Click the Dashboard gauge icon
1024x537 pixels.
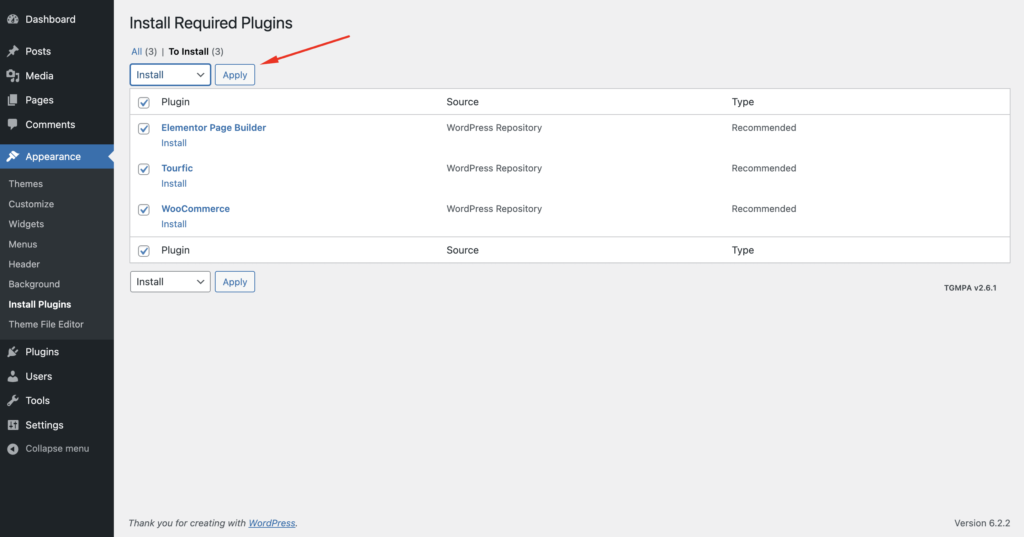click(12, 19)
